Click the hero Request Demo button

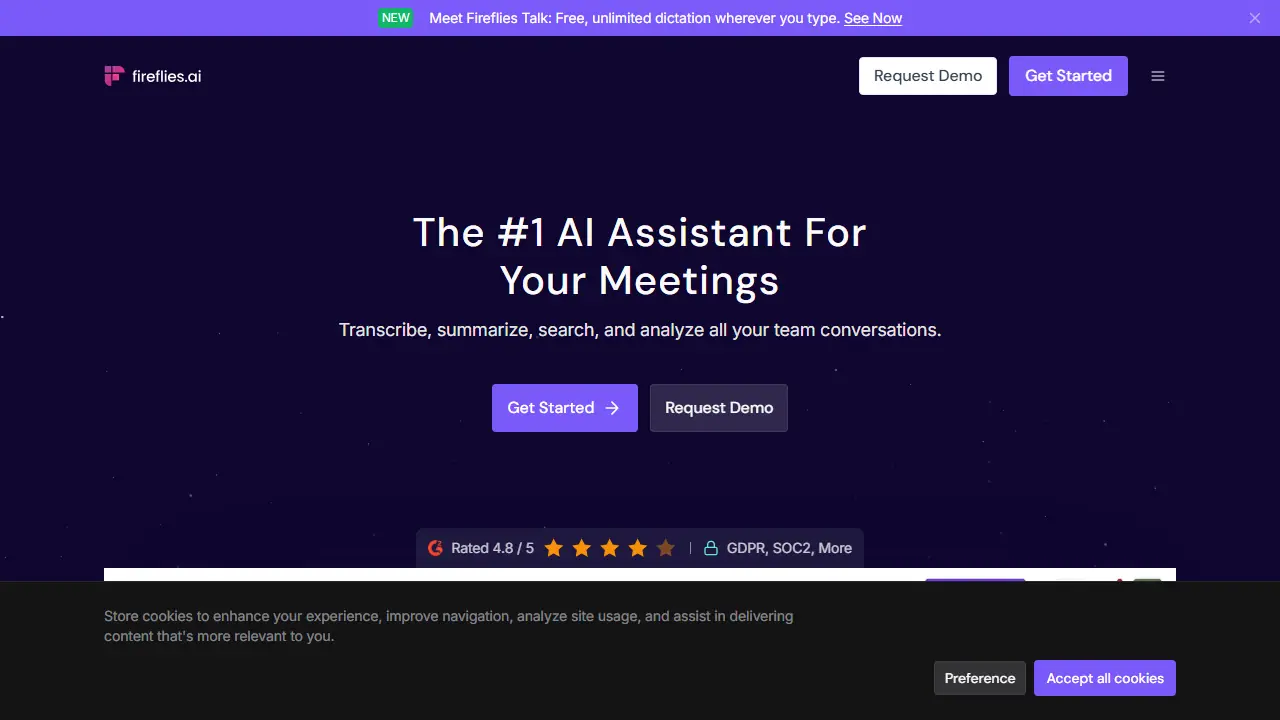click(x=719, y=408)
